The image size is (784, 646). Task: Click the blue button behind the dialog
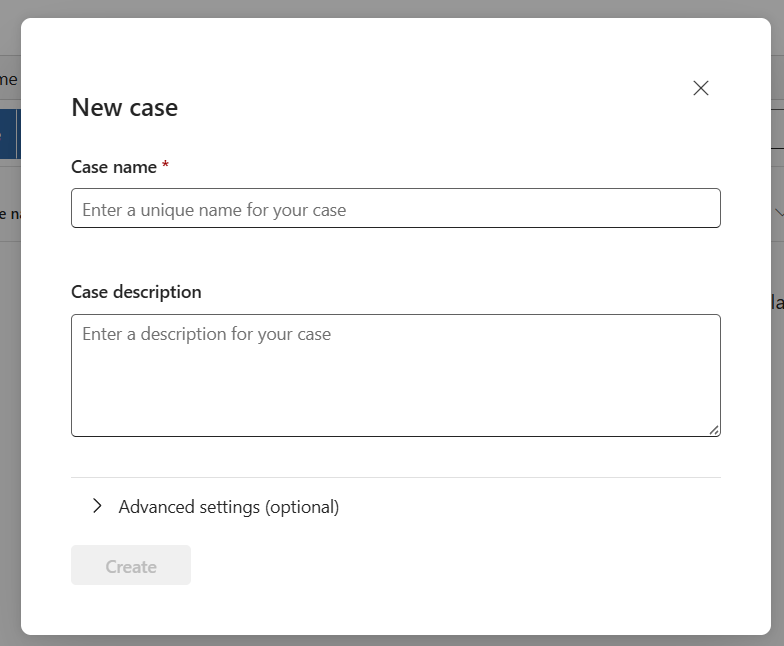9,134
